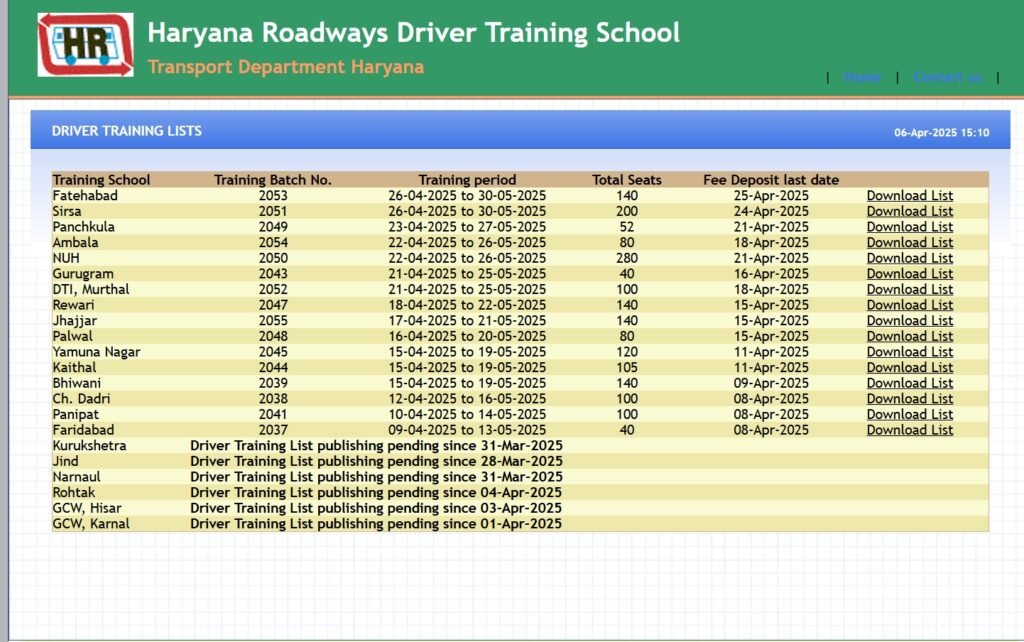Select the 'NUH' school name cell
This screenshot has width=1024, height=642.
[x=66, y=258]
